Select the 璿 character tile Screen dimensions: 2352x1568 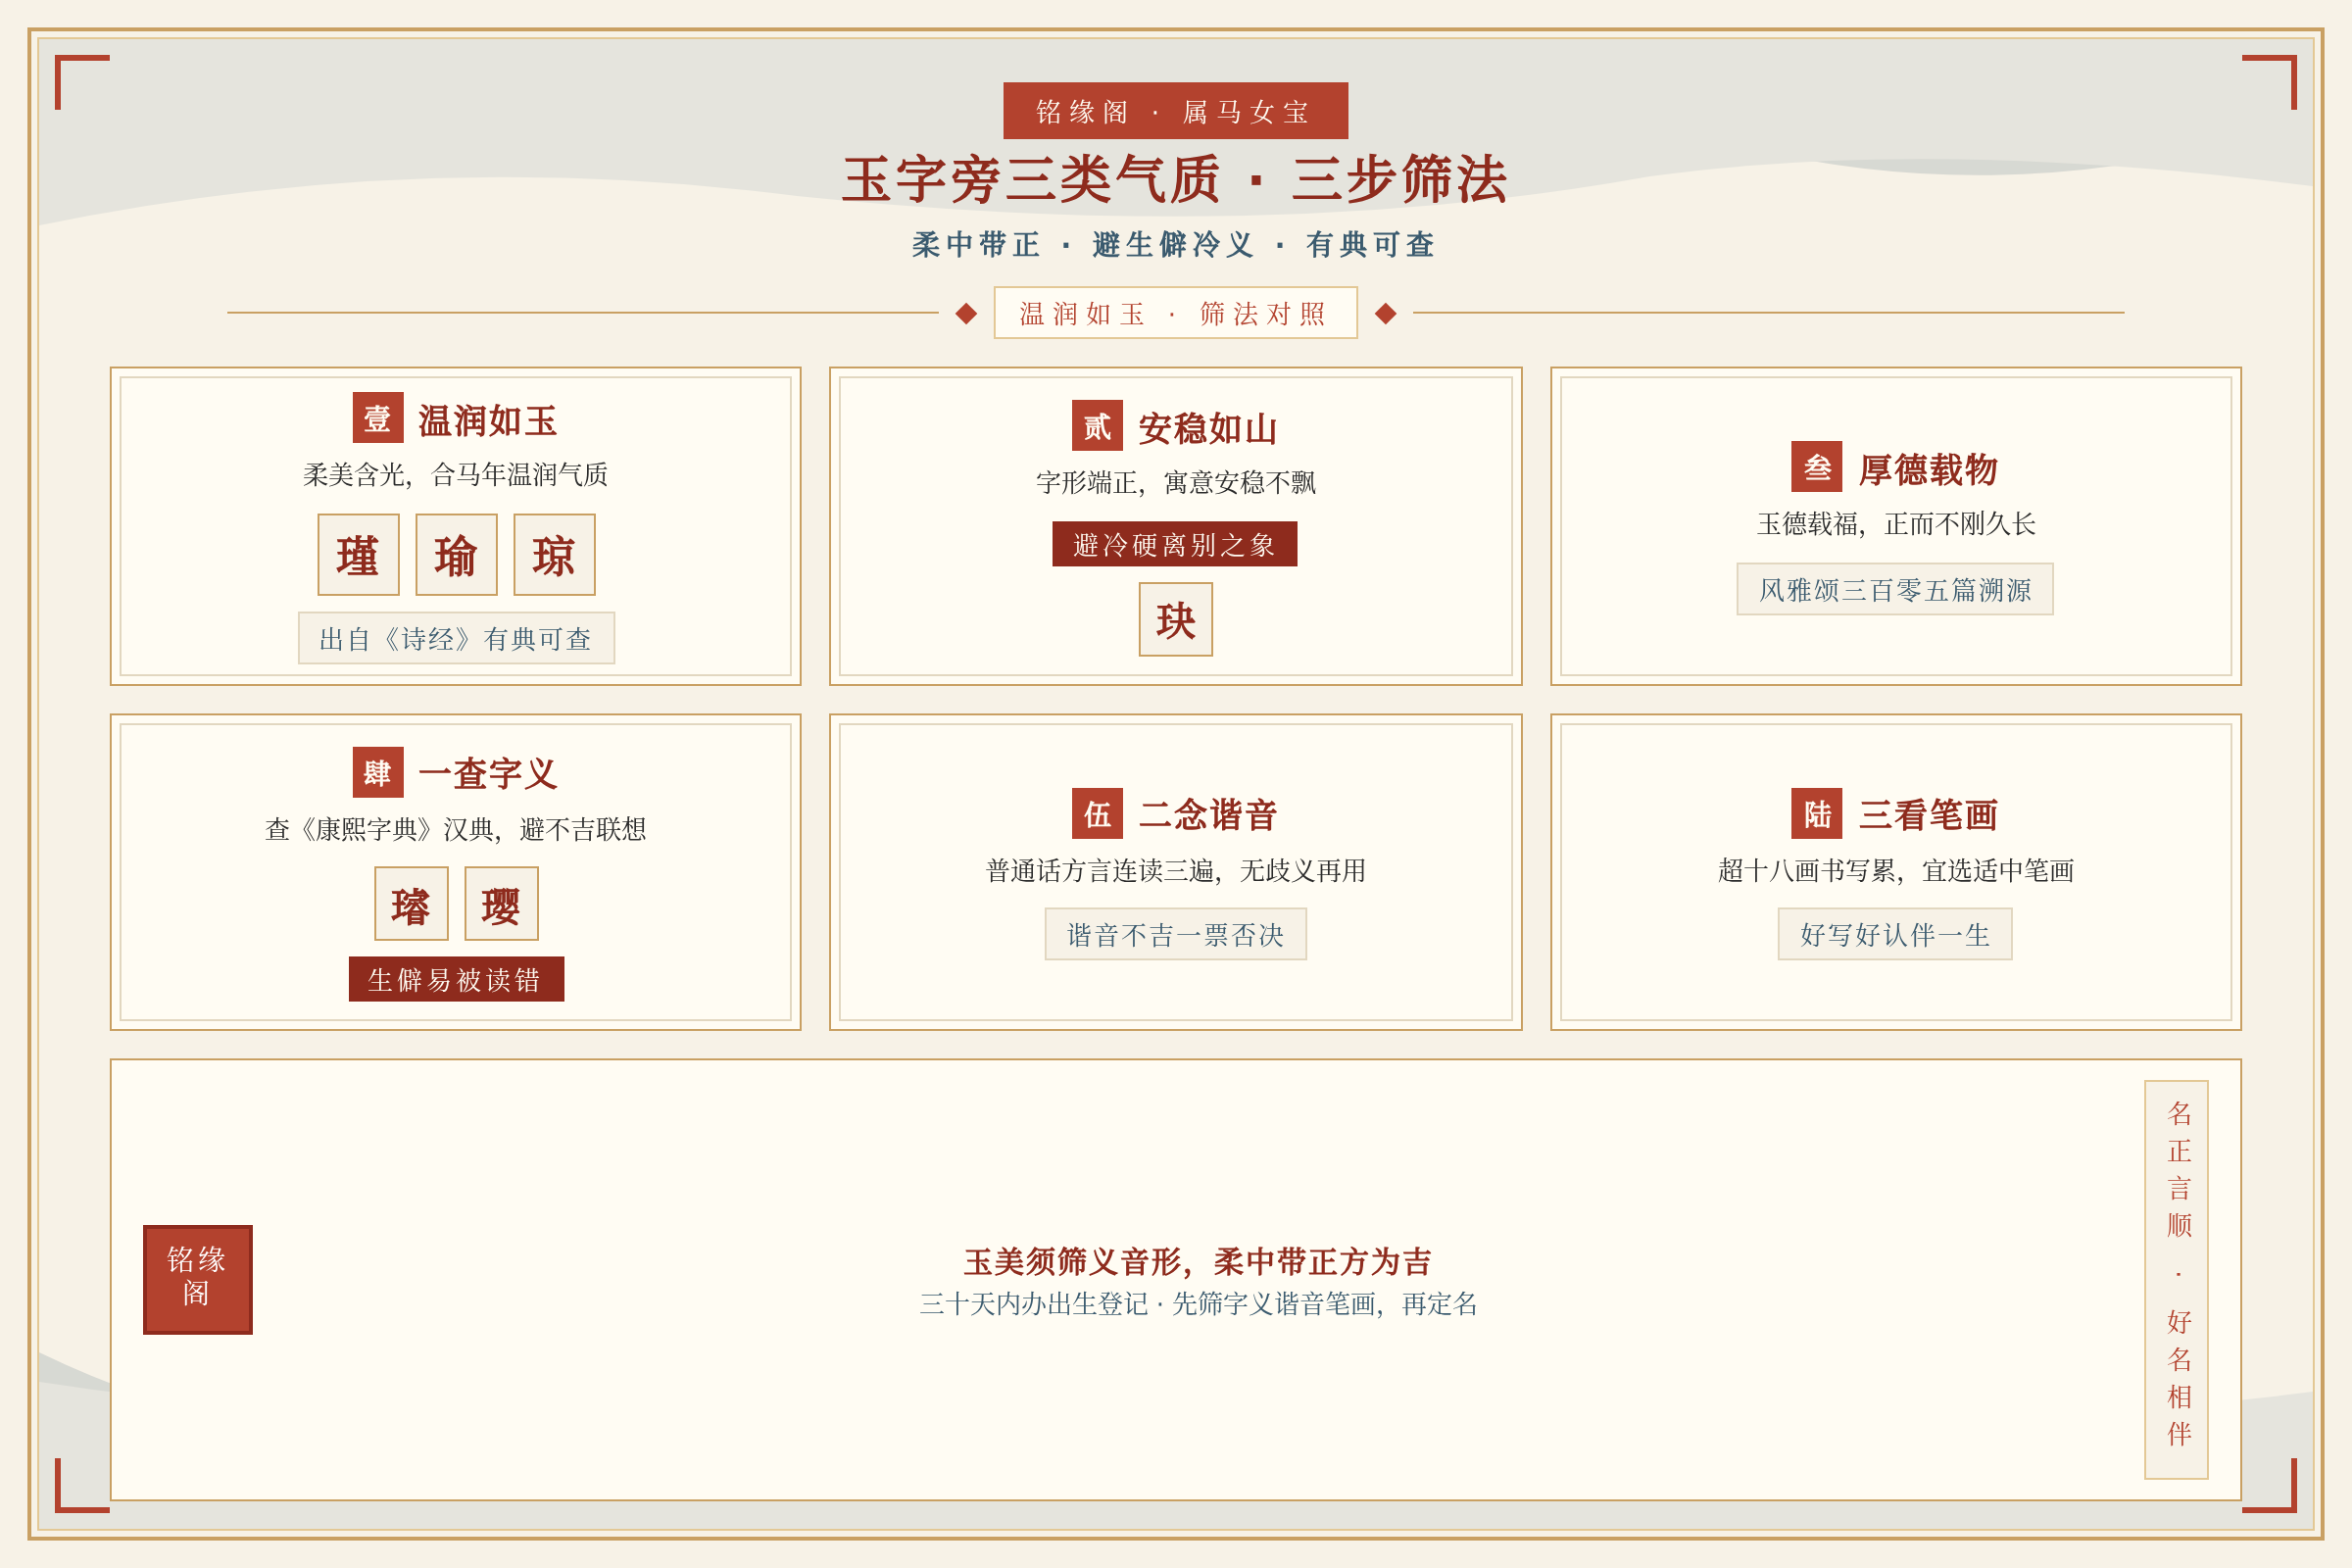point(411,904)
